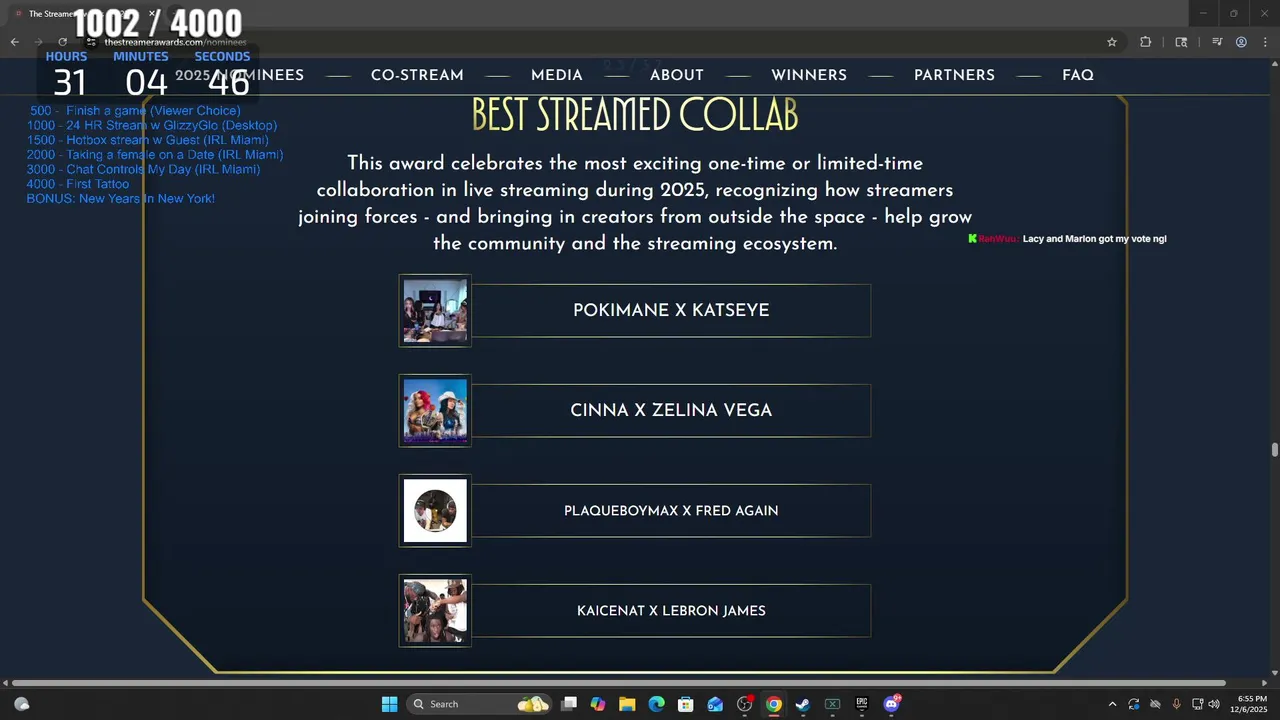
Task: Open the CO-STREAM nav item
Action: [x=417, y=75]
